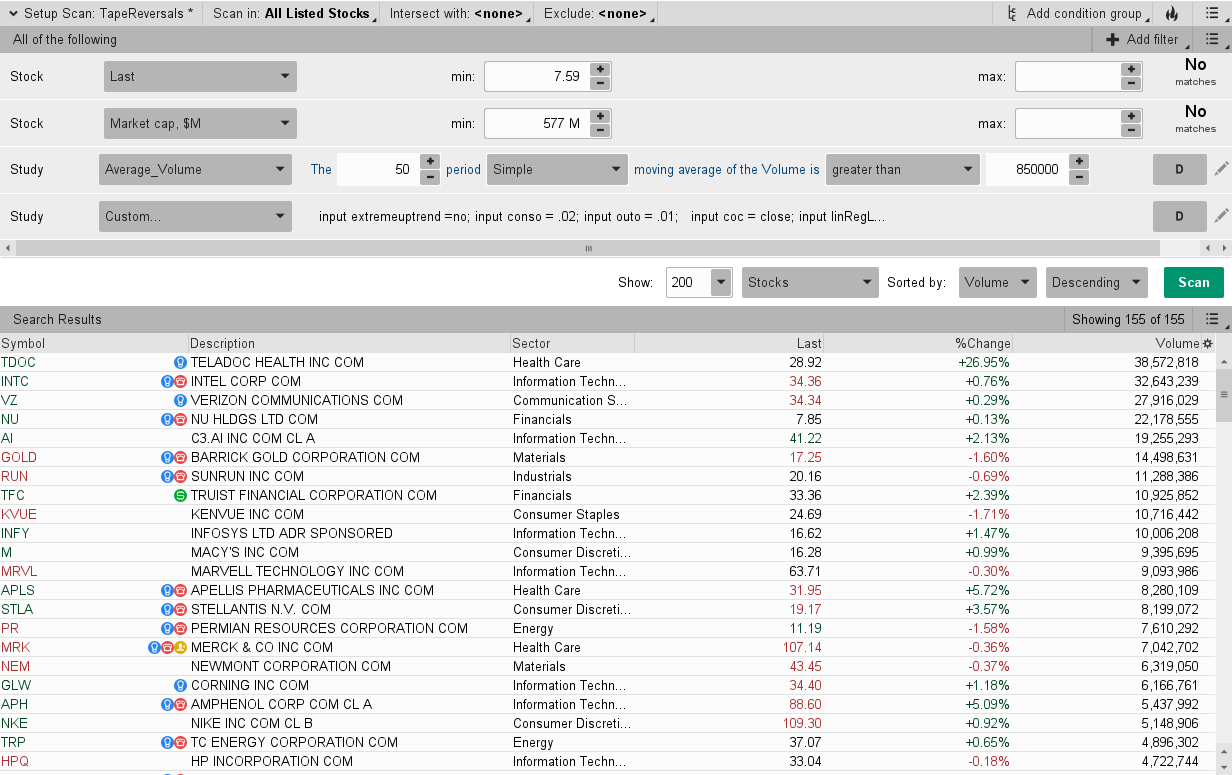Screen dimensions: 1232x775
Task: Open the Scan in All Listed Stocks dropdown
Action: point(293,14)
